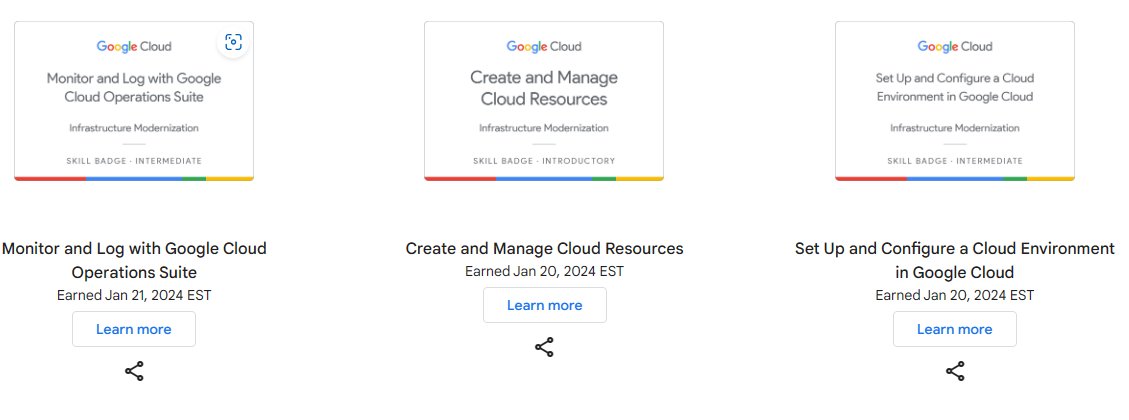Learn more about Monitor and Log badge
Screen dimensions: 1129x420
pos(134,329)
